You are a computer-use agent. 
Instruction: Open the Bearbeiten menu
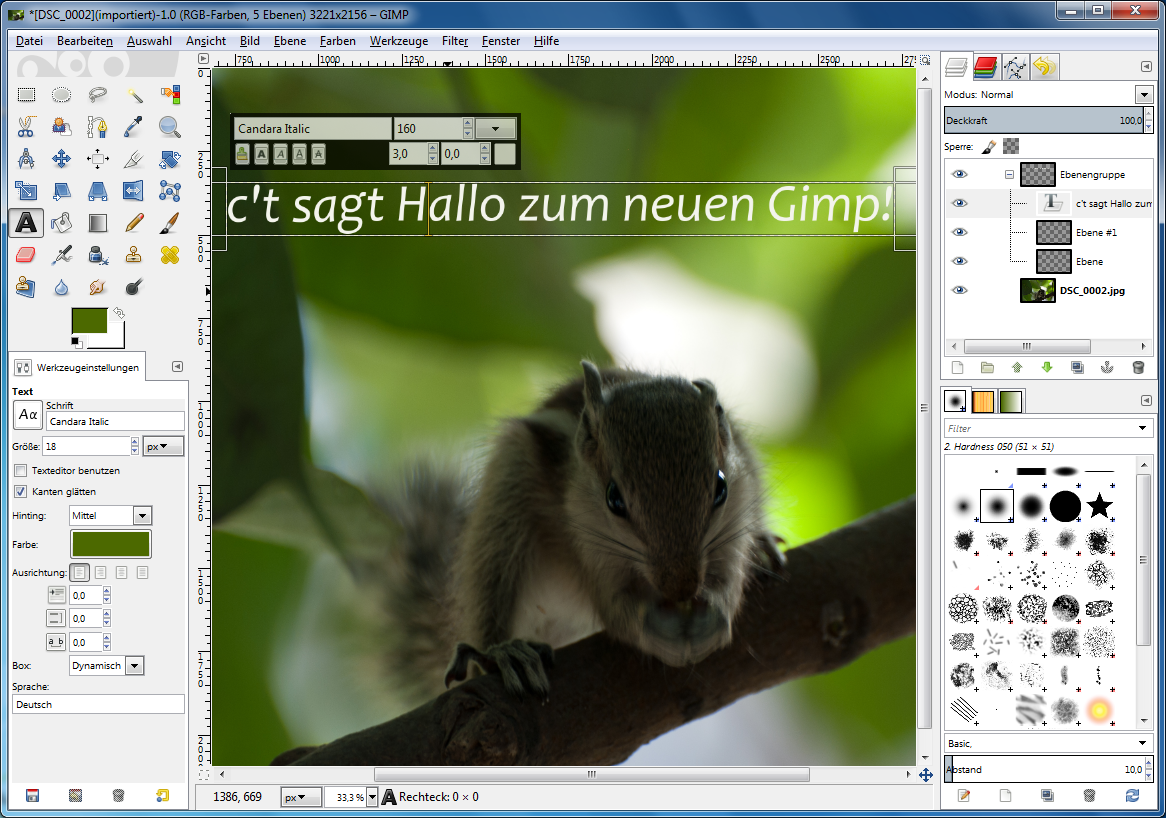(85, 41)
